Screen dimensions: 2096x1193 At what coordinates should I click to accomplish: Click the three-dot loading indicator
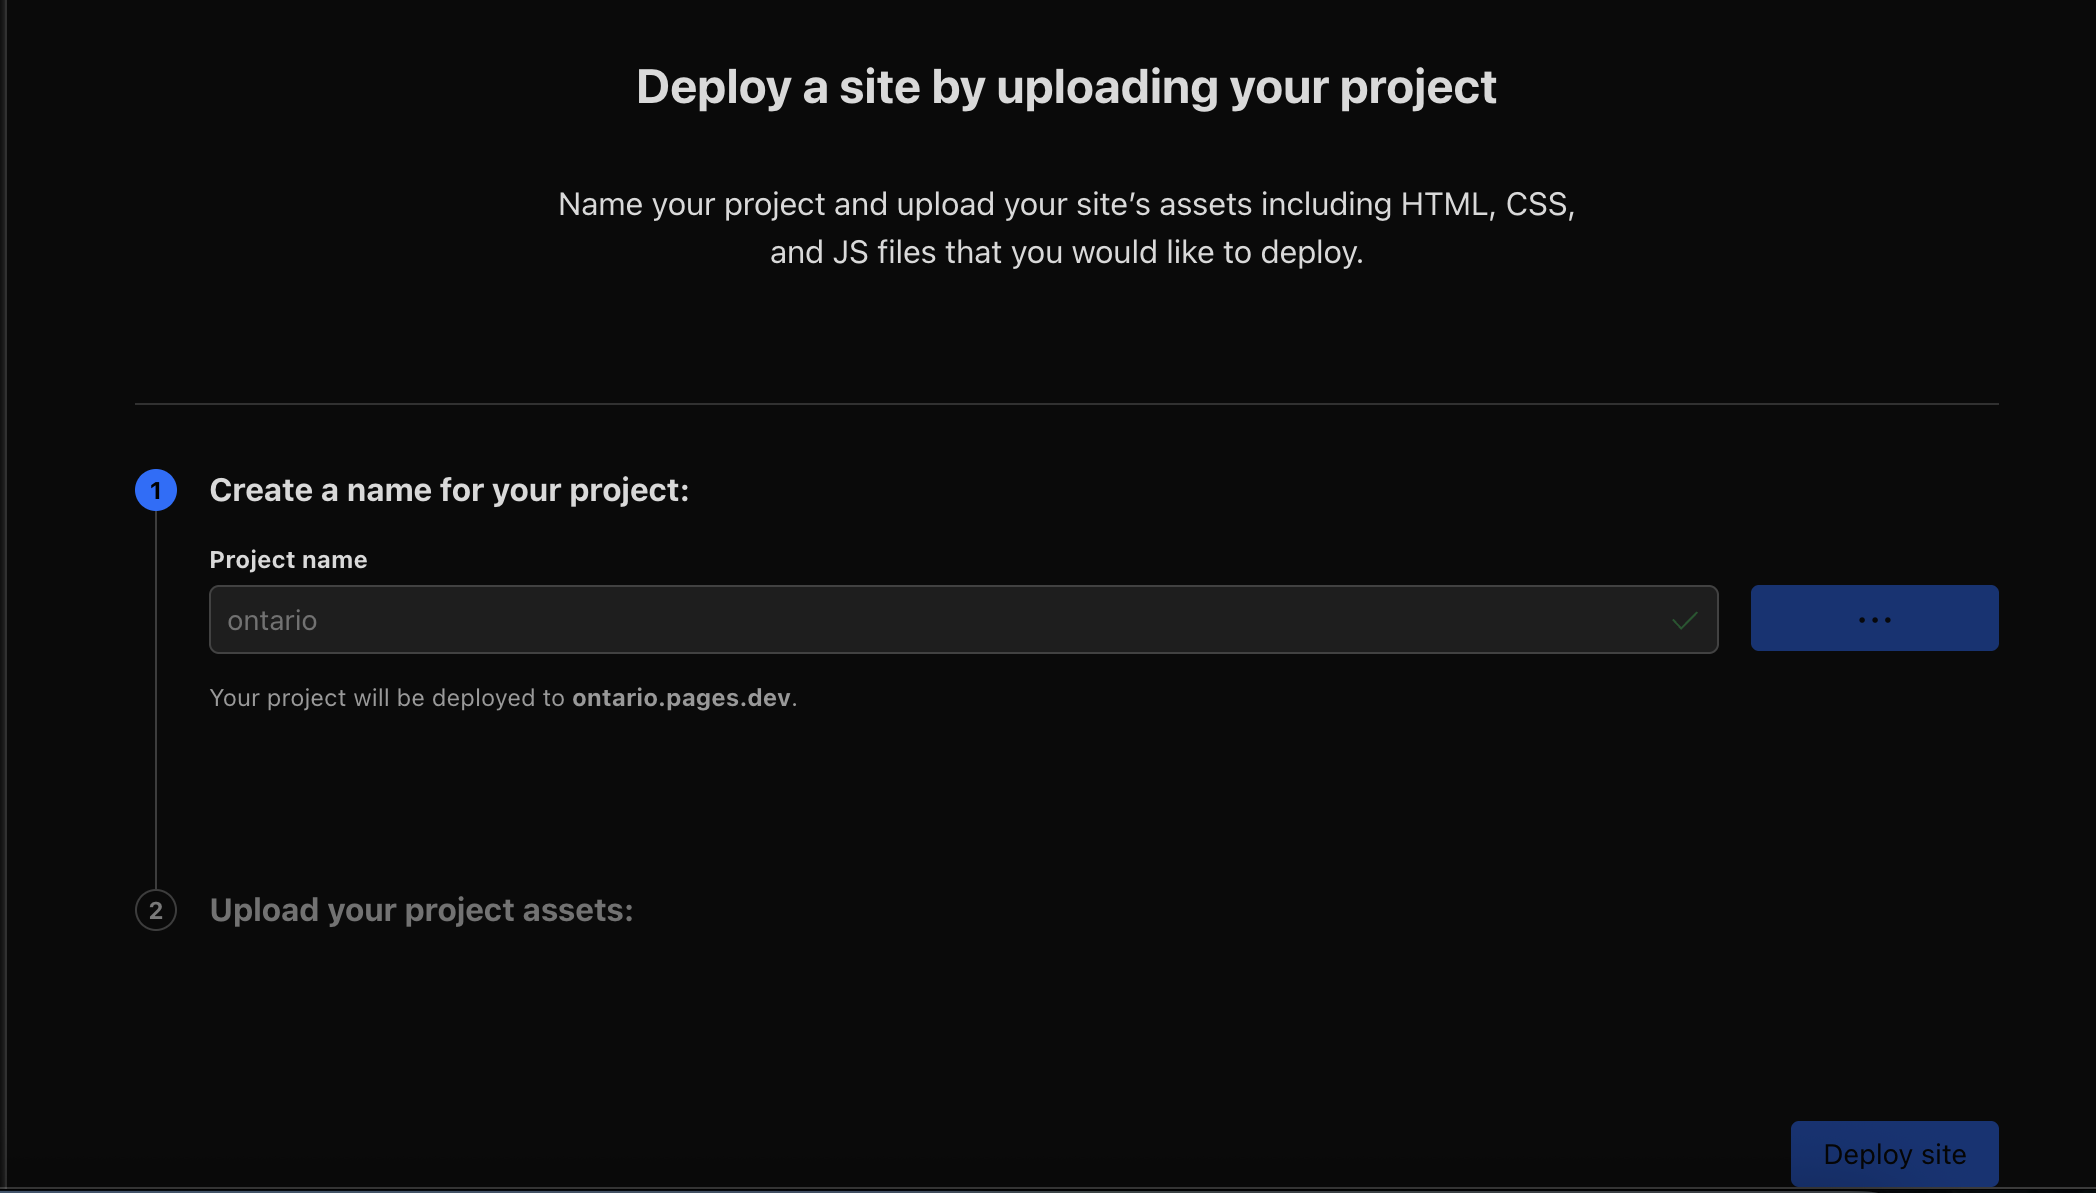tap(1875, 620)
